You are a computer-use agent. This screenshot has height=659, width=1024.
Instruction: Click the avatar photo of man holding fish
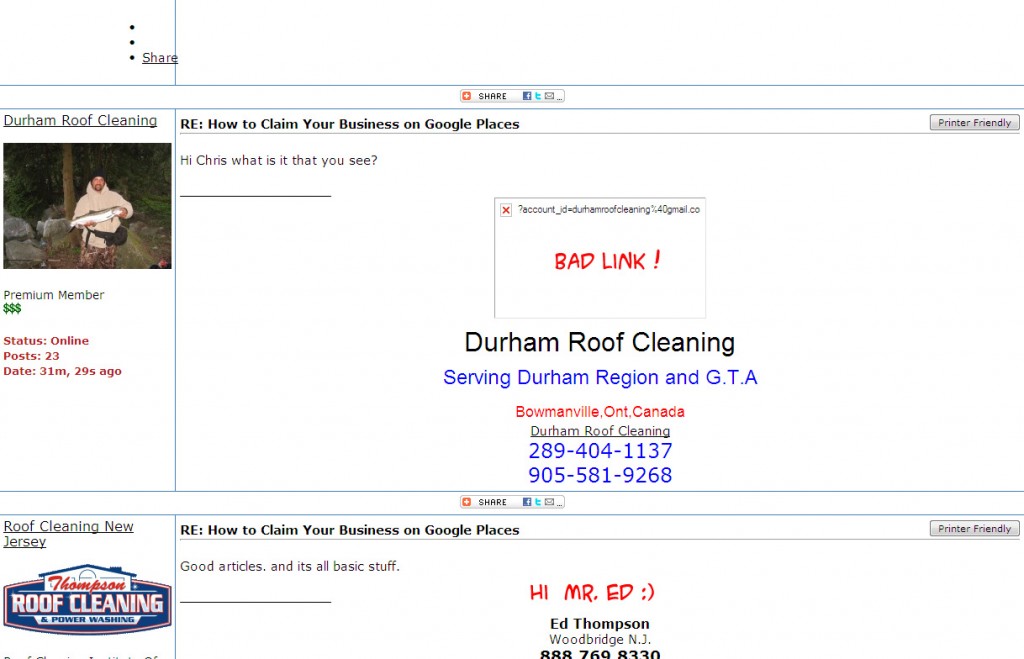(87, 206)
